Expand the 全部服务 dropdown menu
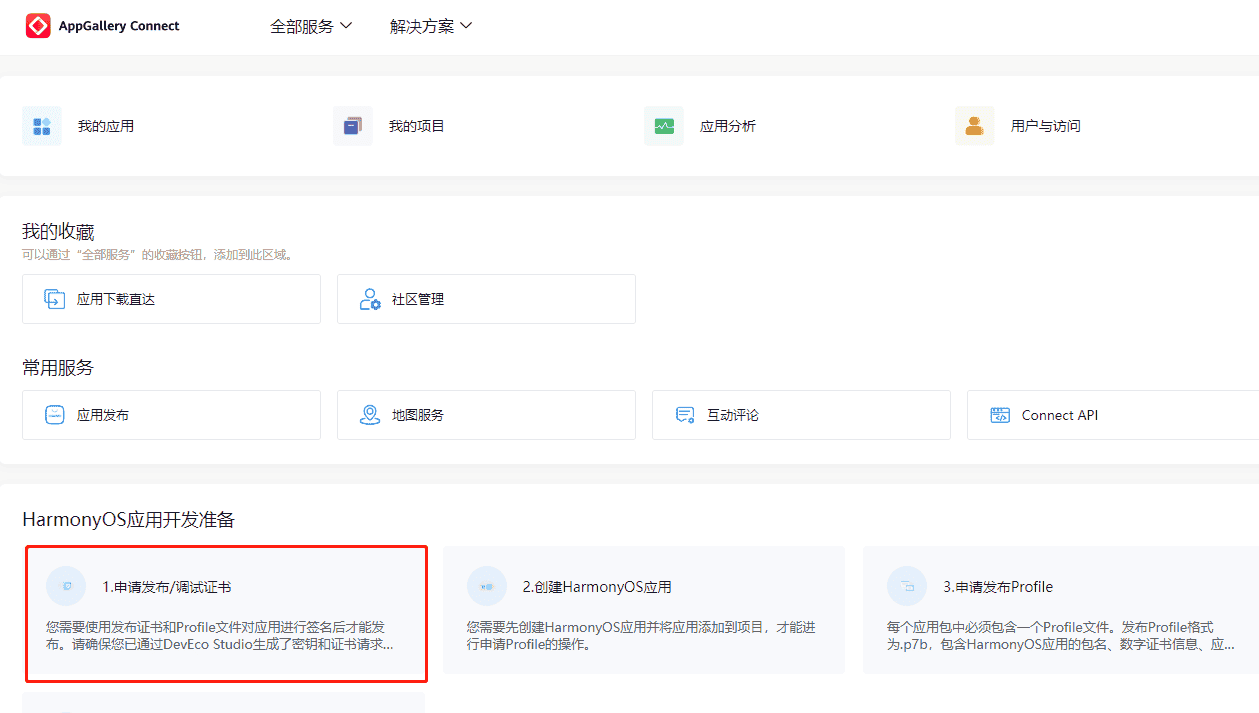The height and width of the screenshot is (713, 1259). (311, 27)
